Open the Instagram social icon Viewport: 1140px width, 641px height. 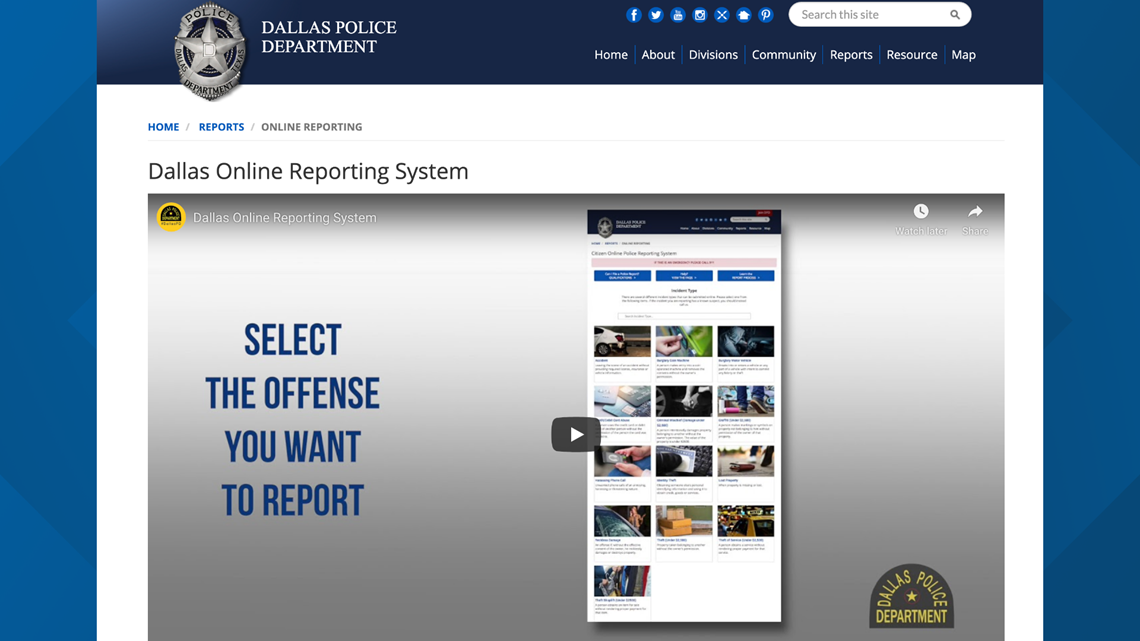pos(699,14)
